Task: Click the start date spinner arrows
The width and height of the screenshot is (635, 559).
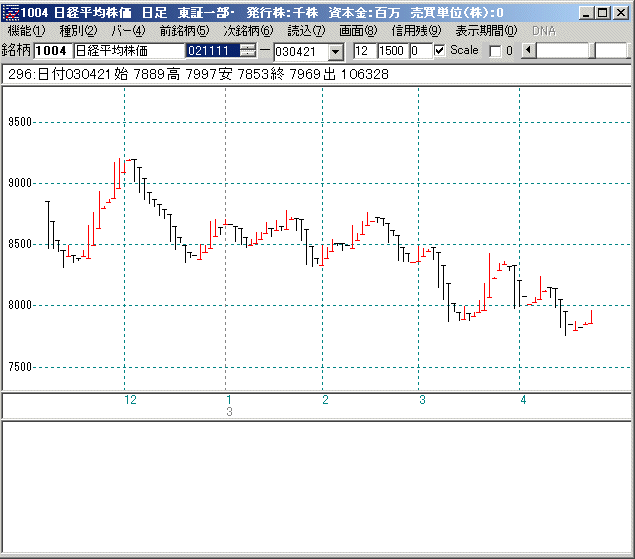Action: tap(247, 51)
